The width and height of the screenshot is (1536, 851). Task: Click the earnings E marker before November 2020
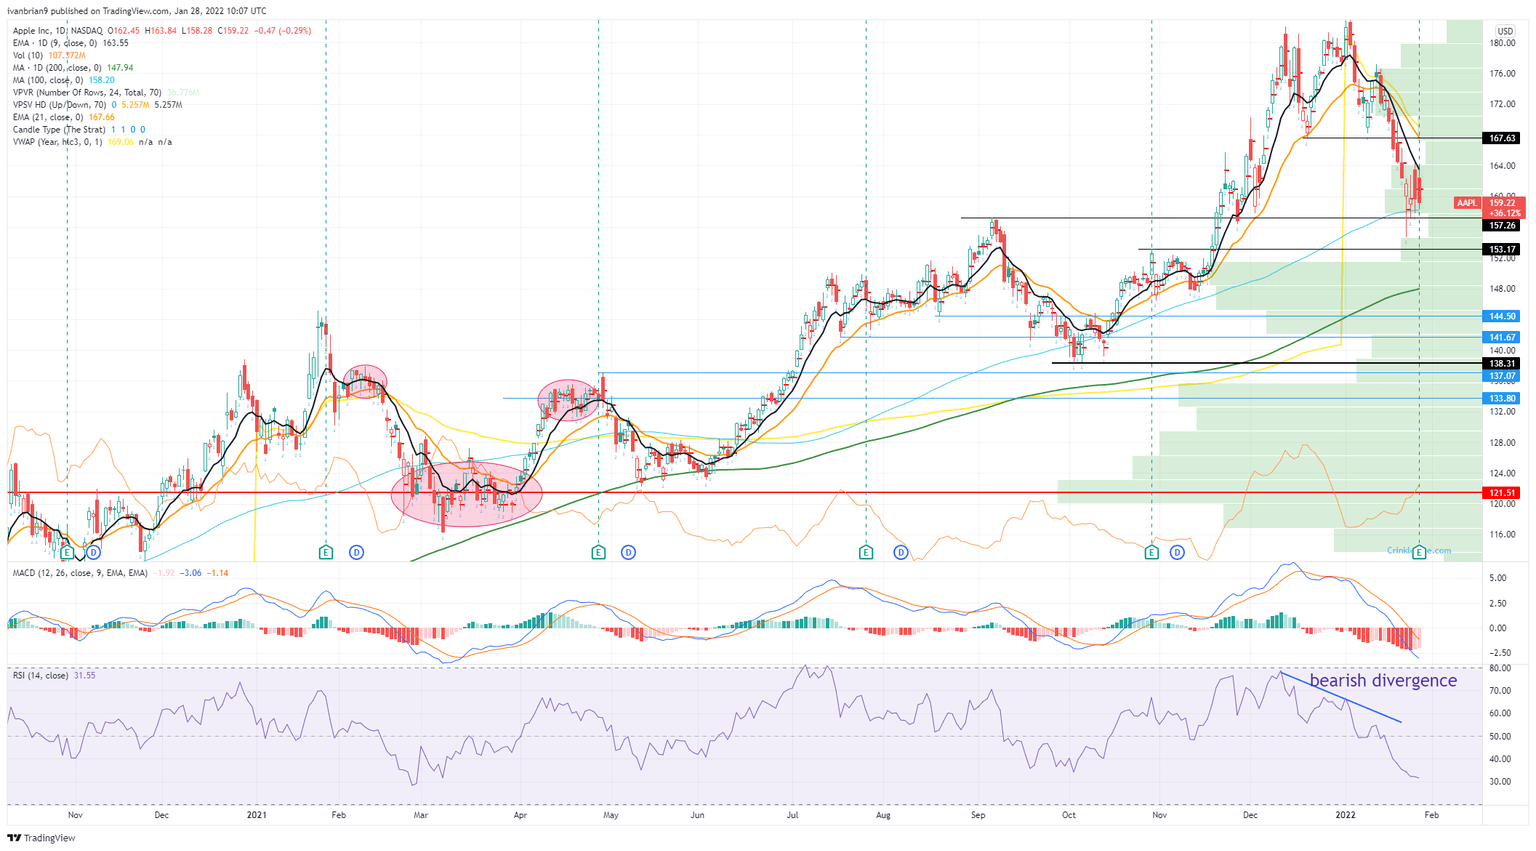coord(67,552)
